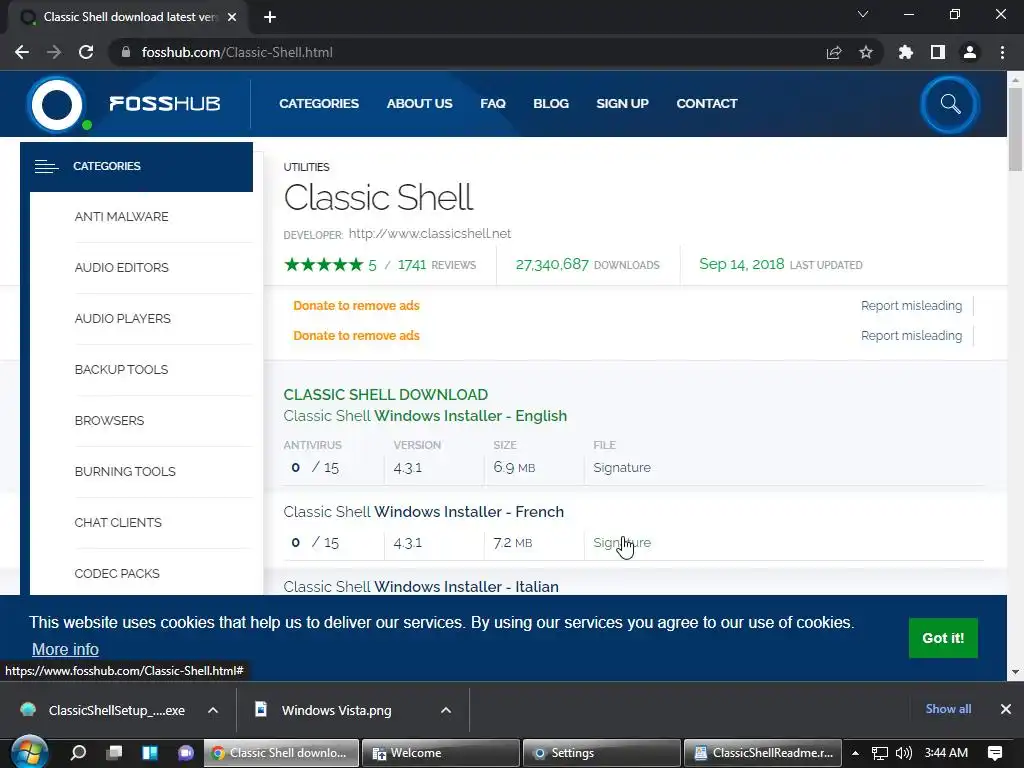The height and width of the screenshot is (768, 1024).
Task: Open the CONTACT navigation item
Action: pyautogui.click(x=707, y=104)
